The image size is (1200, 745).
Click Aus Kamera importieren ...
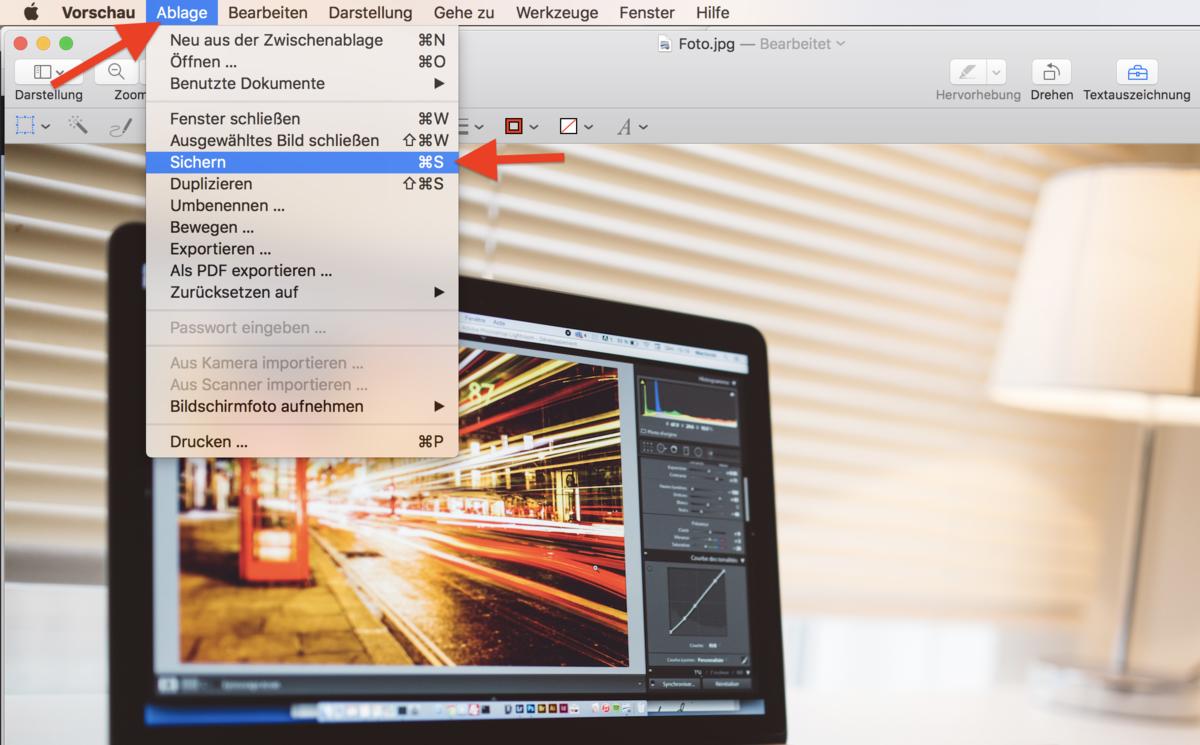[302, 363]
